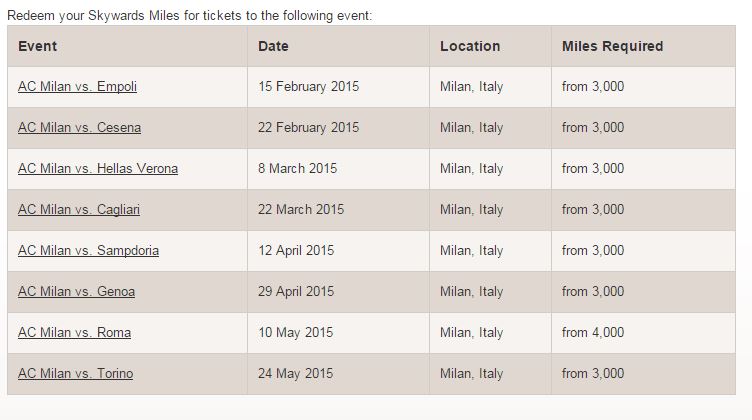
Task: Click the AC Milan vs. Genoa link
Action: point(76,292)
